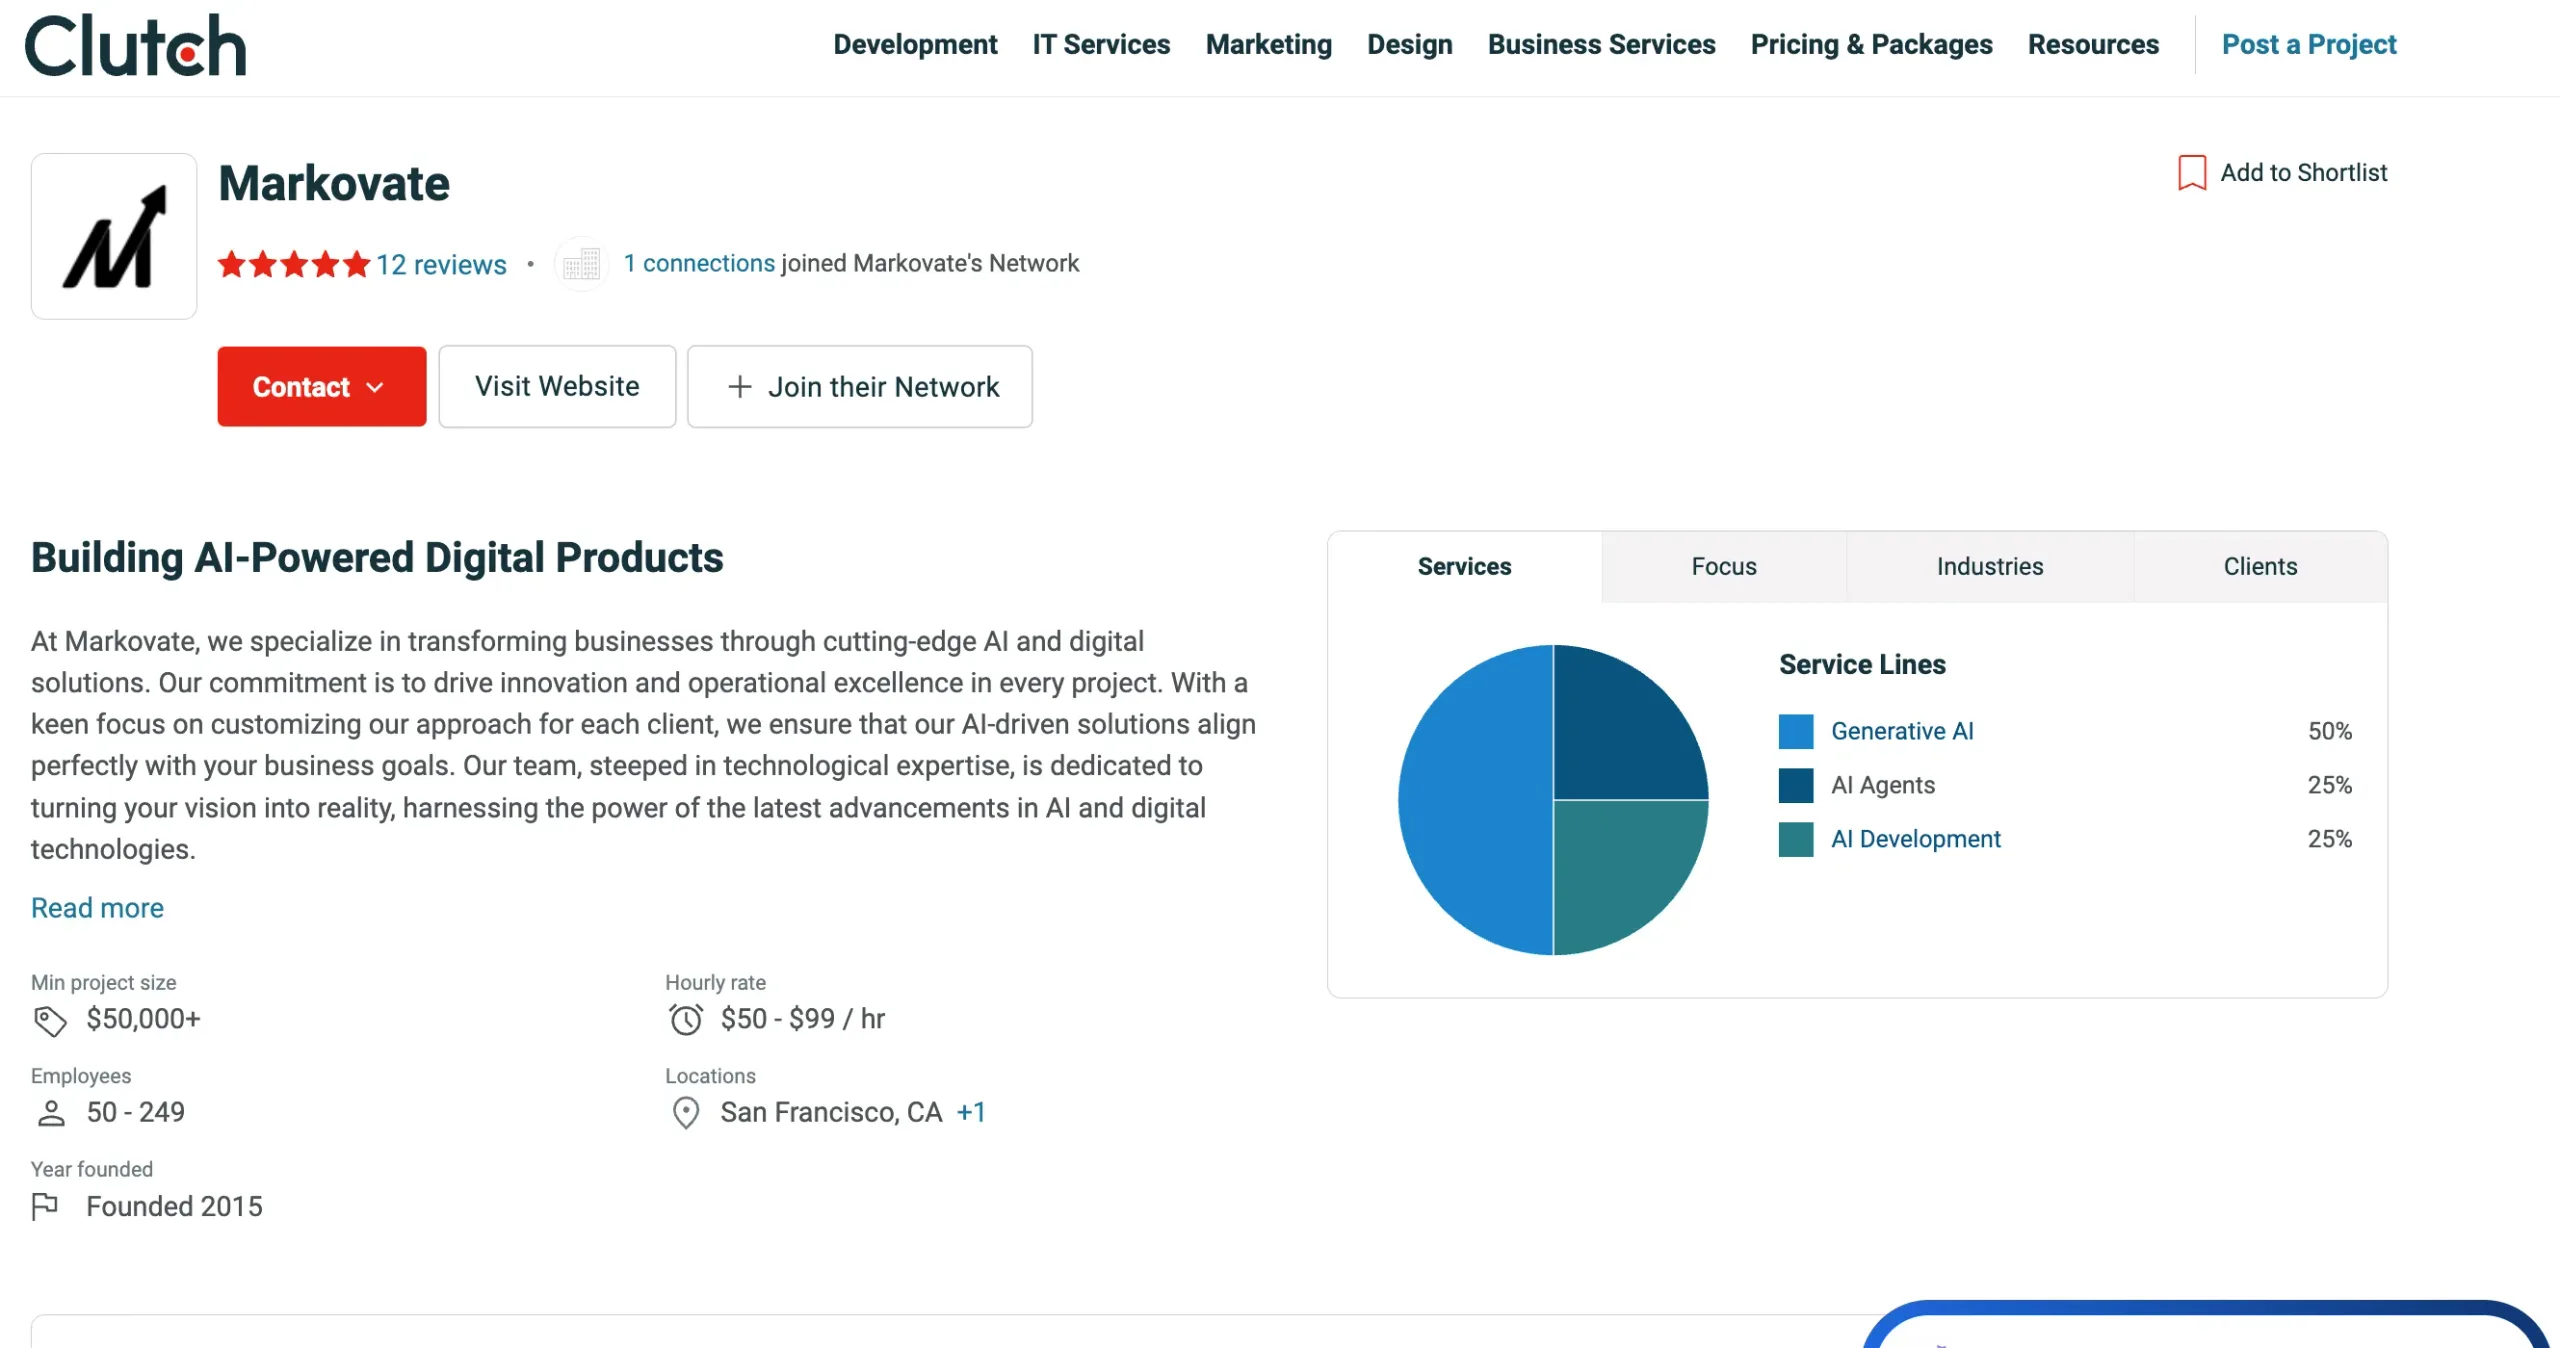Click the Clutch logo
The height and width of the screenshot is (1348, 2560).
tap(136, 44)
